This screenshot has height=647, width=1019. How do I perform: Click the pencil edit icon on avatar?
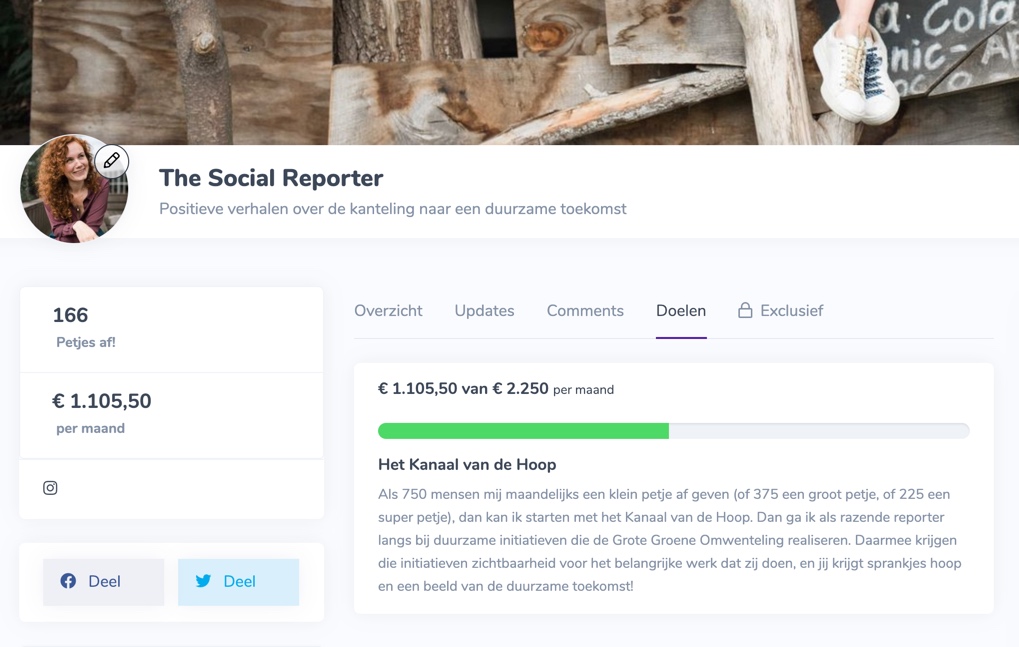point(112,160)
